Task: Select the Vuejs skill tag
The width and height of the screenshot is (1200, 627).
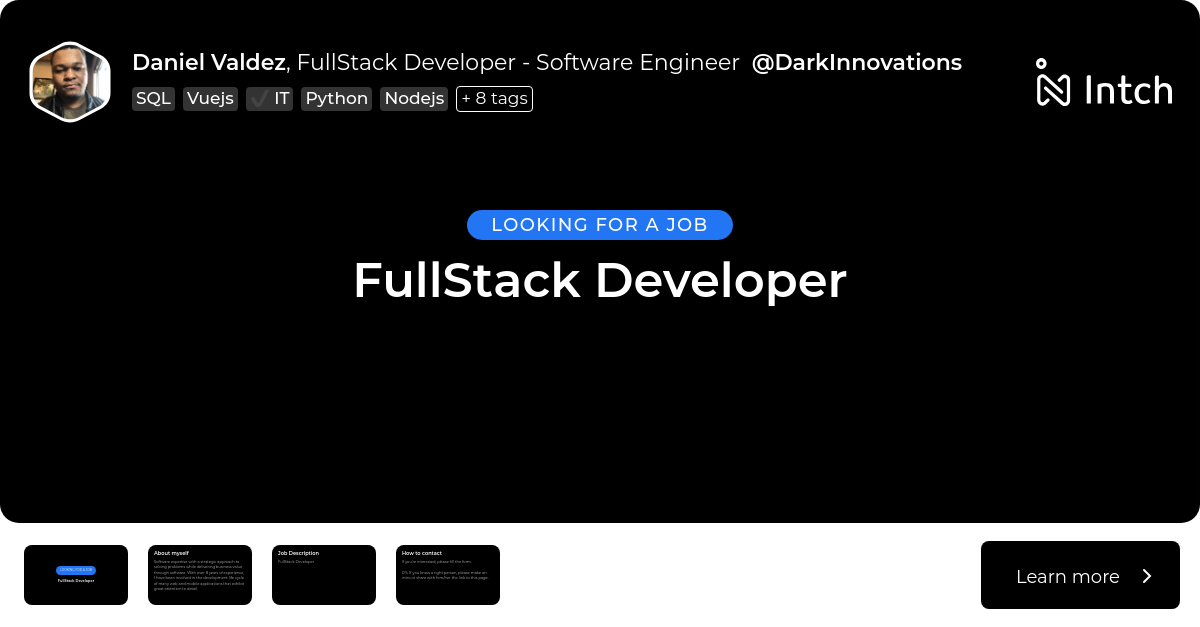Action: tap(210, 98)
